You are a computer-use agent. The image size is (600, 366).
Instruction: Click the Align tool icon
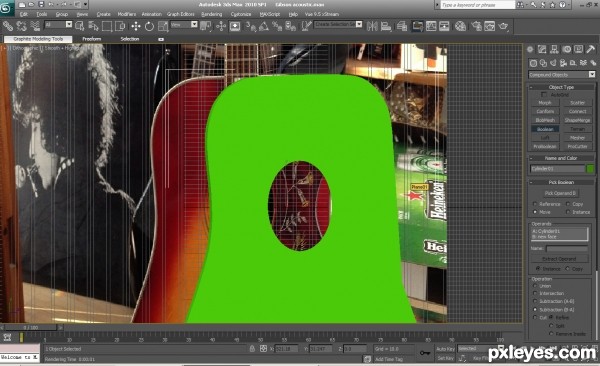pos(386,26)
